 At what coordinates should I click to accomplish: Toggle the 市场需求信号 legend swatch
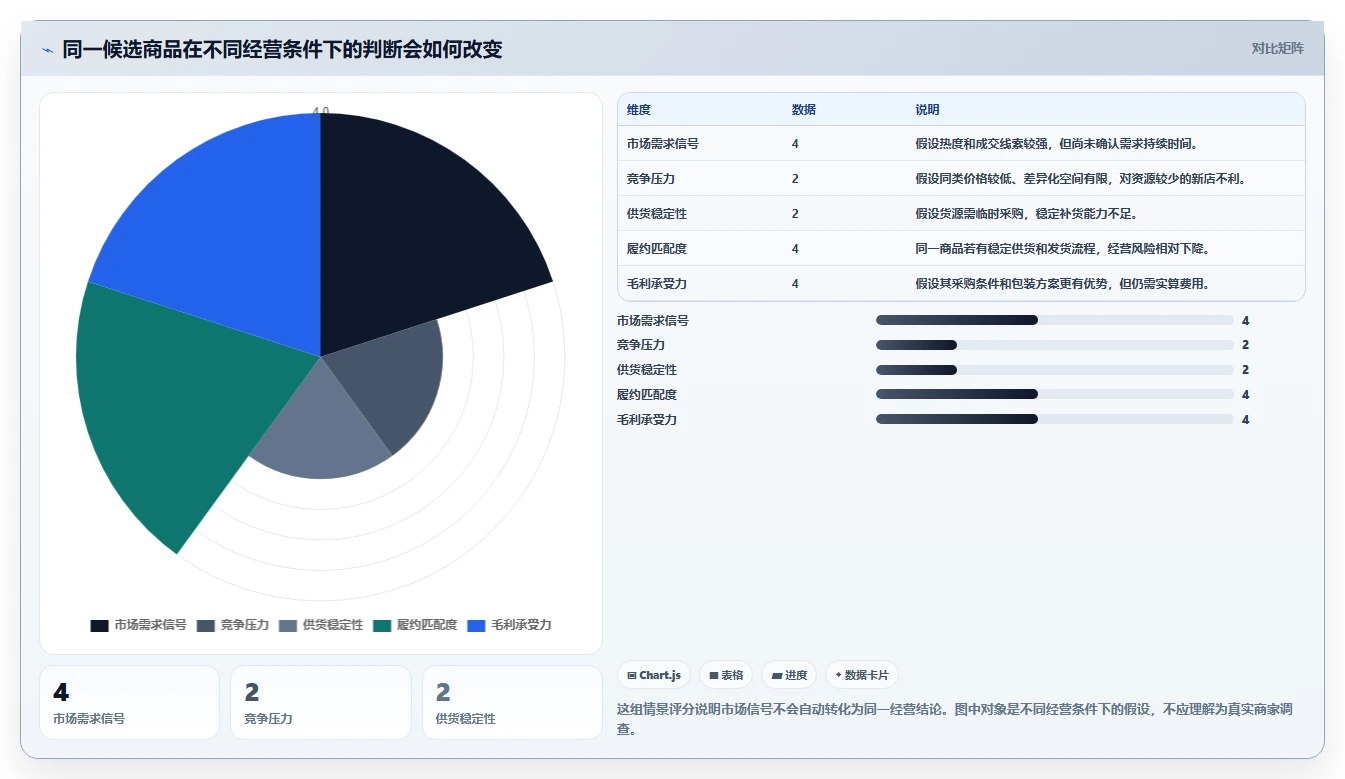(99, 625)
